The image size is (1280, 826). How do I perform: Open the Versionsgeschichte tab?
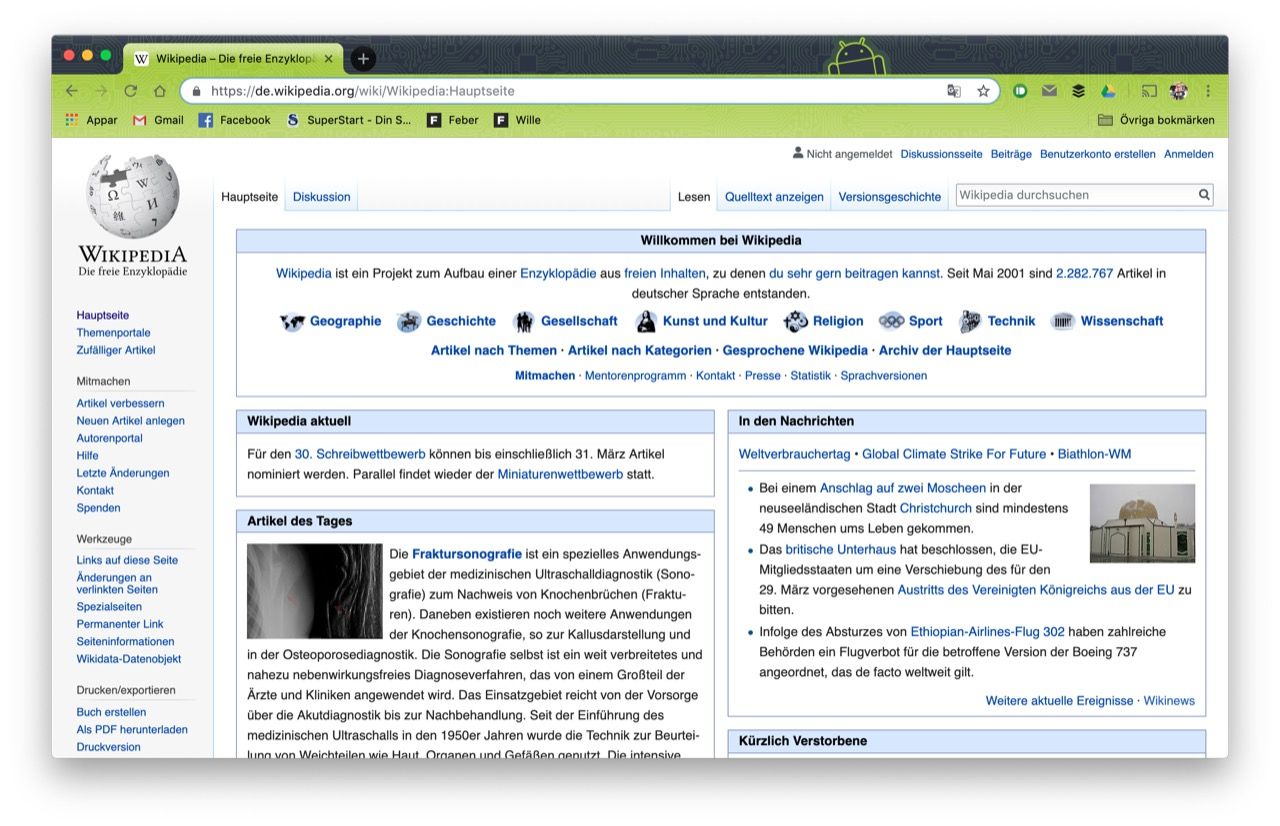890,197
